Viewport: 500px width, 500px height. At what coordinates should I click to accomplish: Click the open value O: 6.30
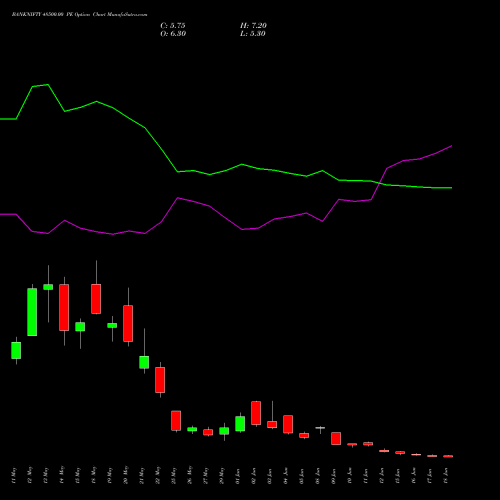click(x=173, y=34)
